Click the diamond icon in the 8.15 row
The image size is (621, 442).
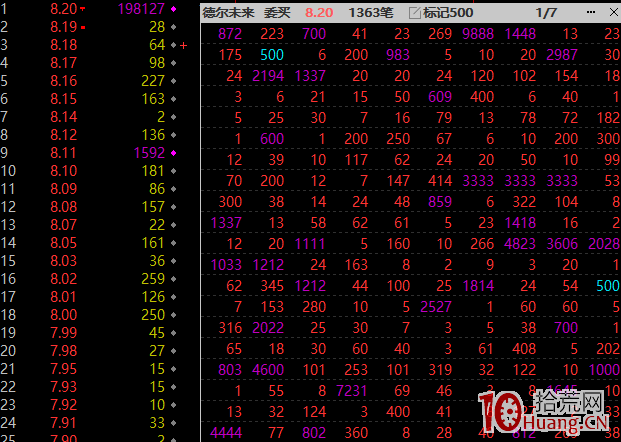(173, 99)
